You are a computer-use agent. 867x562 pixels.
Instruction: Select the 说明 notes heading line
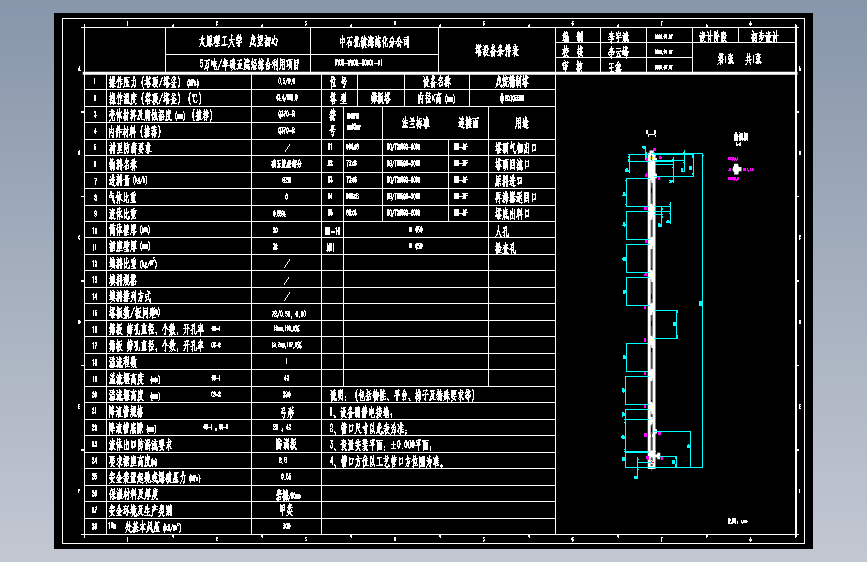coord(402,395)
